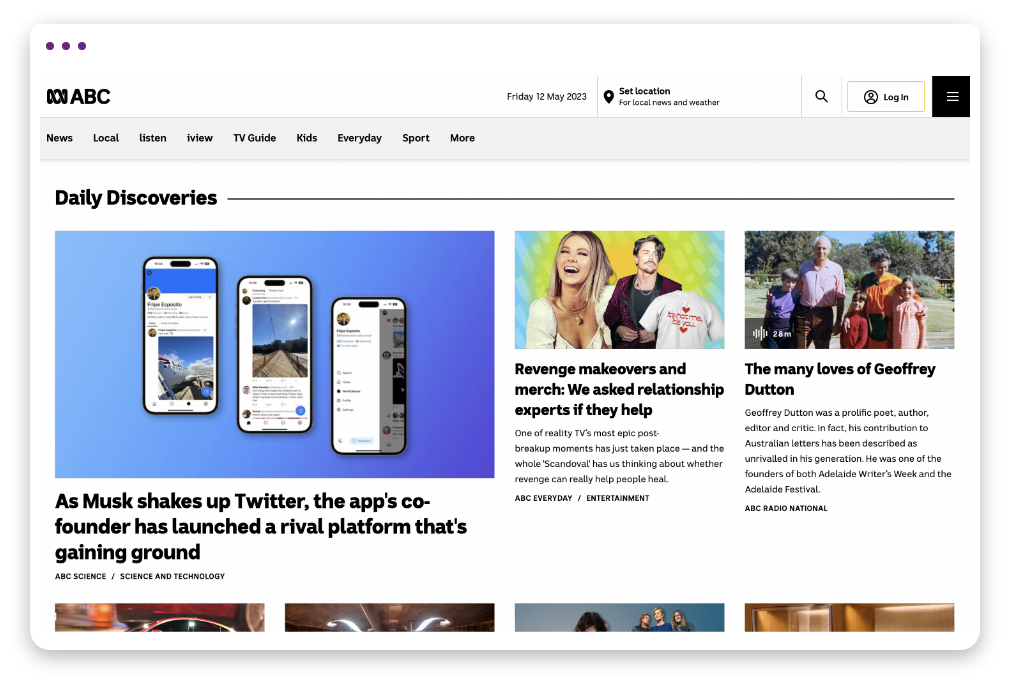Open the Revenge makeovers and merch headline
Image resolution: width=1010 pixels, height=686 pixels.
click(619, 390)
